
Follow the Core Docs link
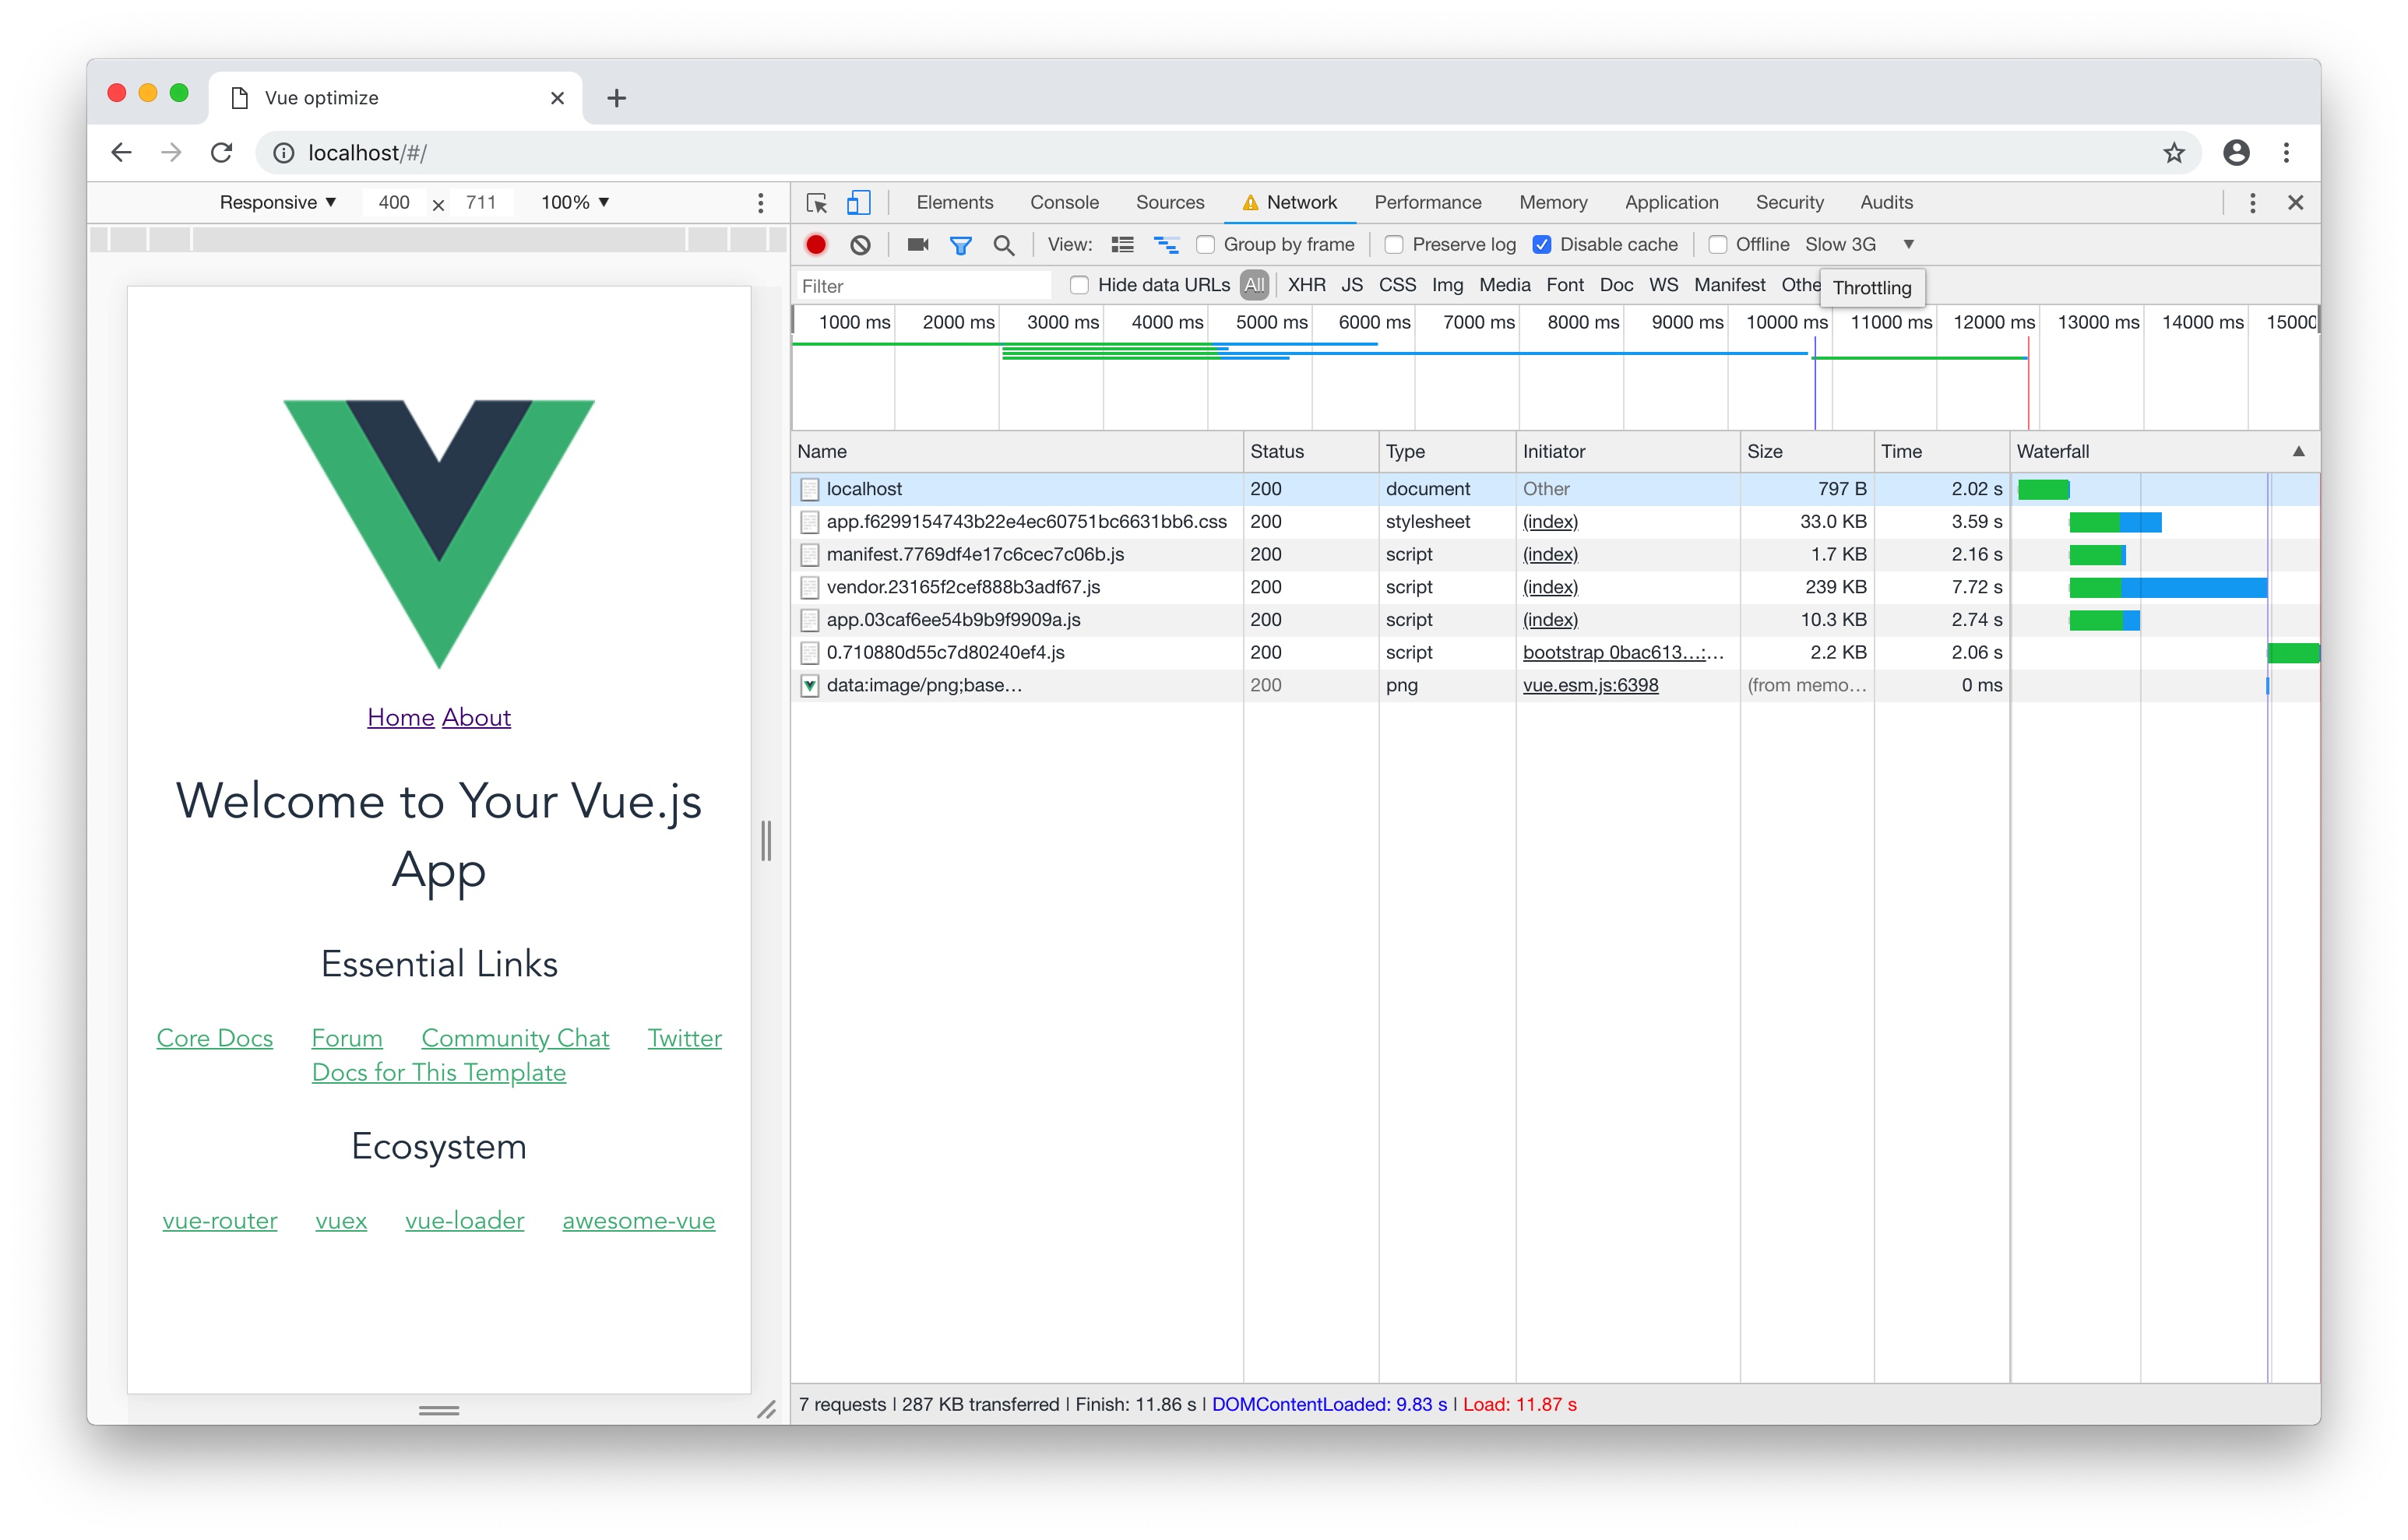(x=215, y=1039)
